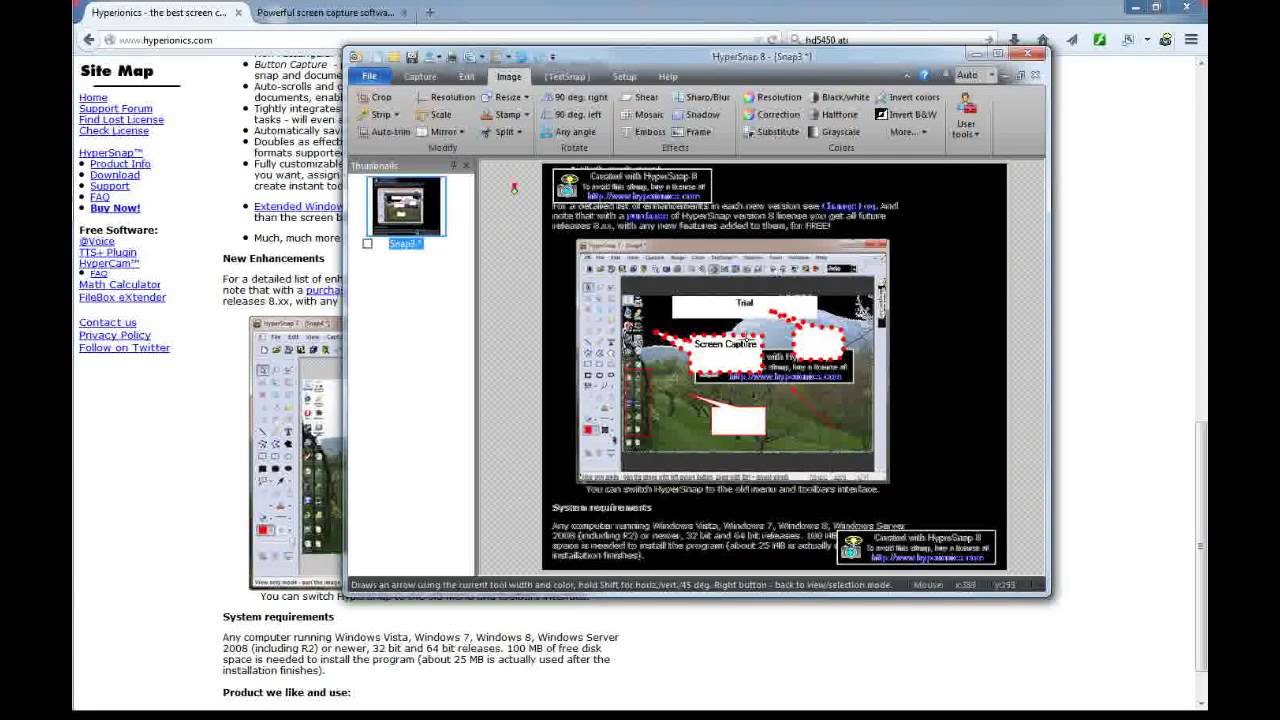Click the Buy Now! link
Image resolution: width=1280 pixels, height=720 pixels.
pos(115,208)
